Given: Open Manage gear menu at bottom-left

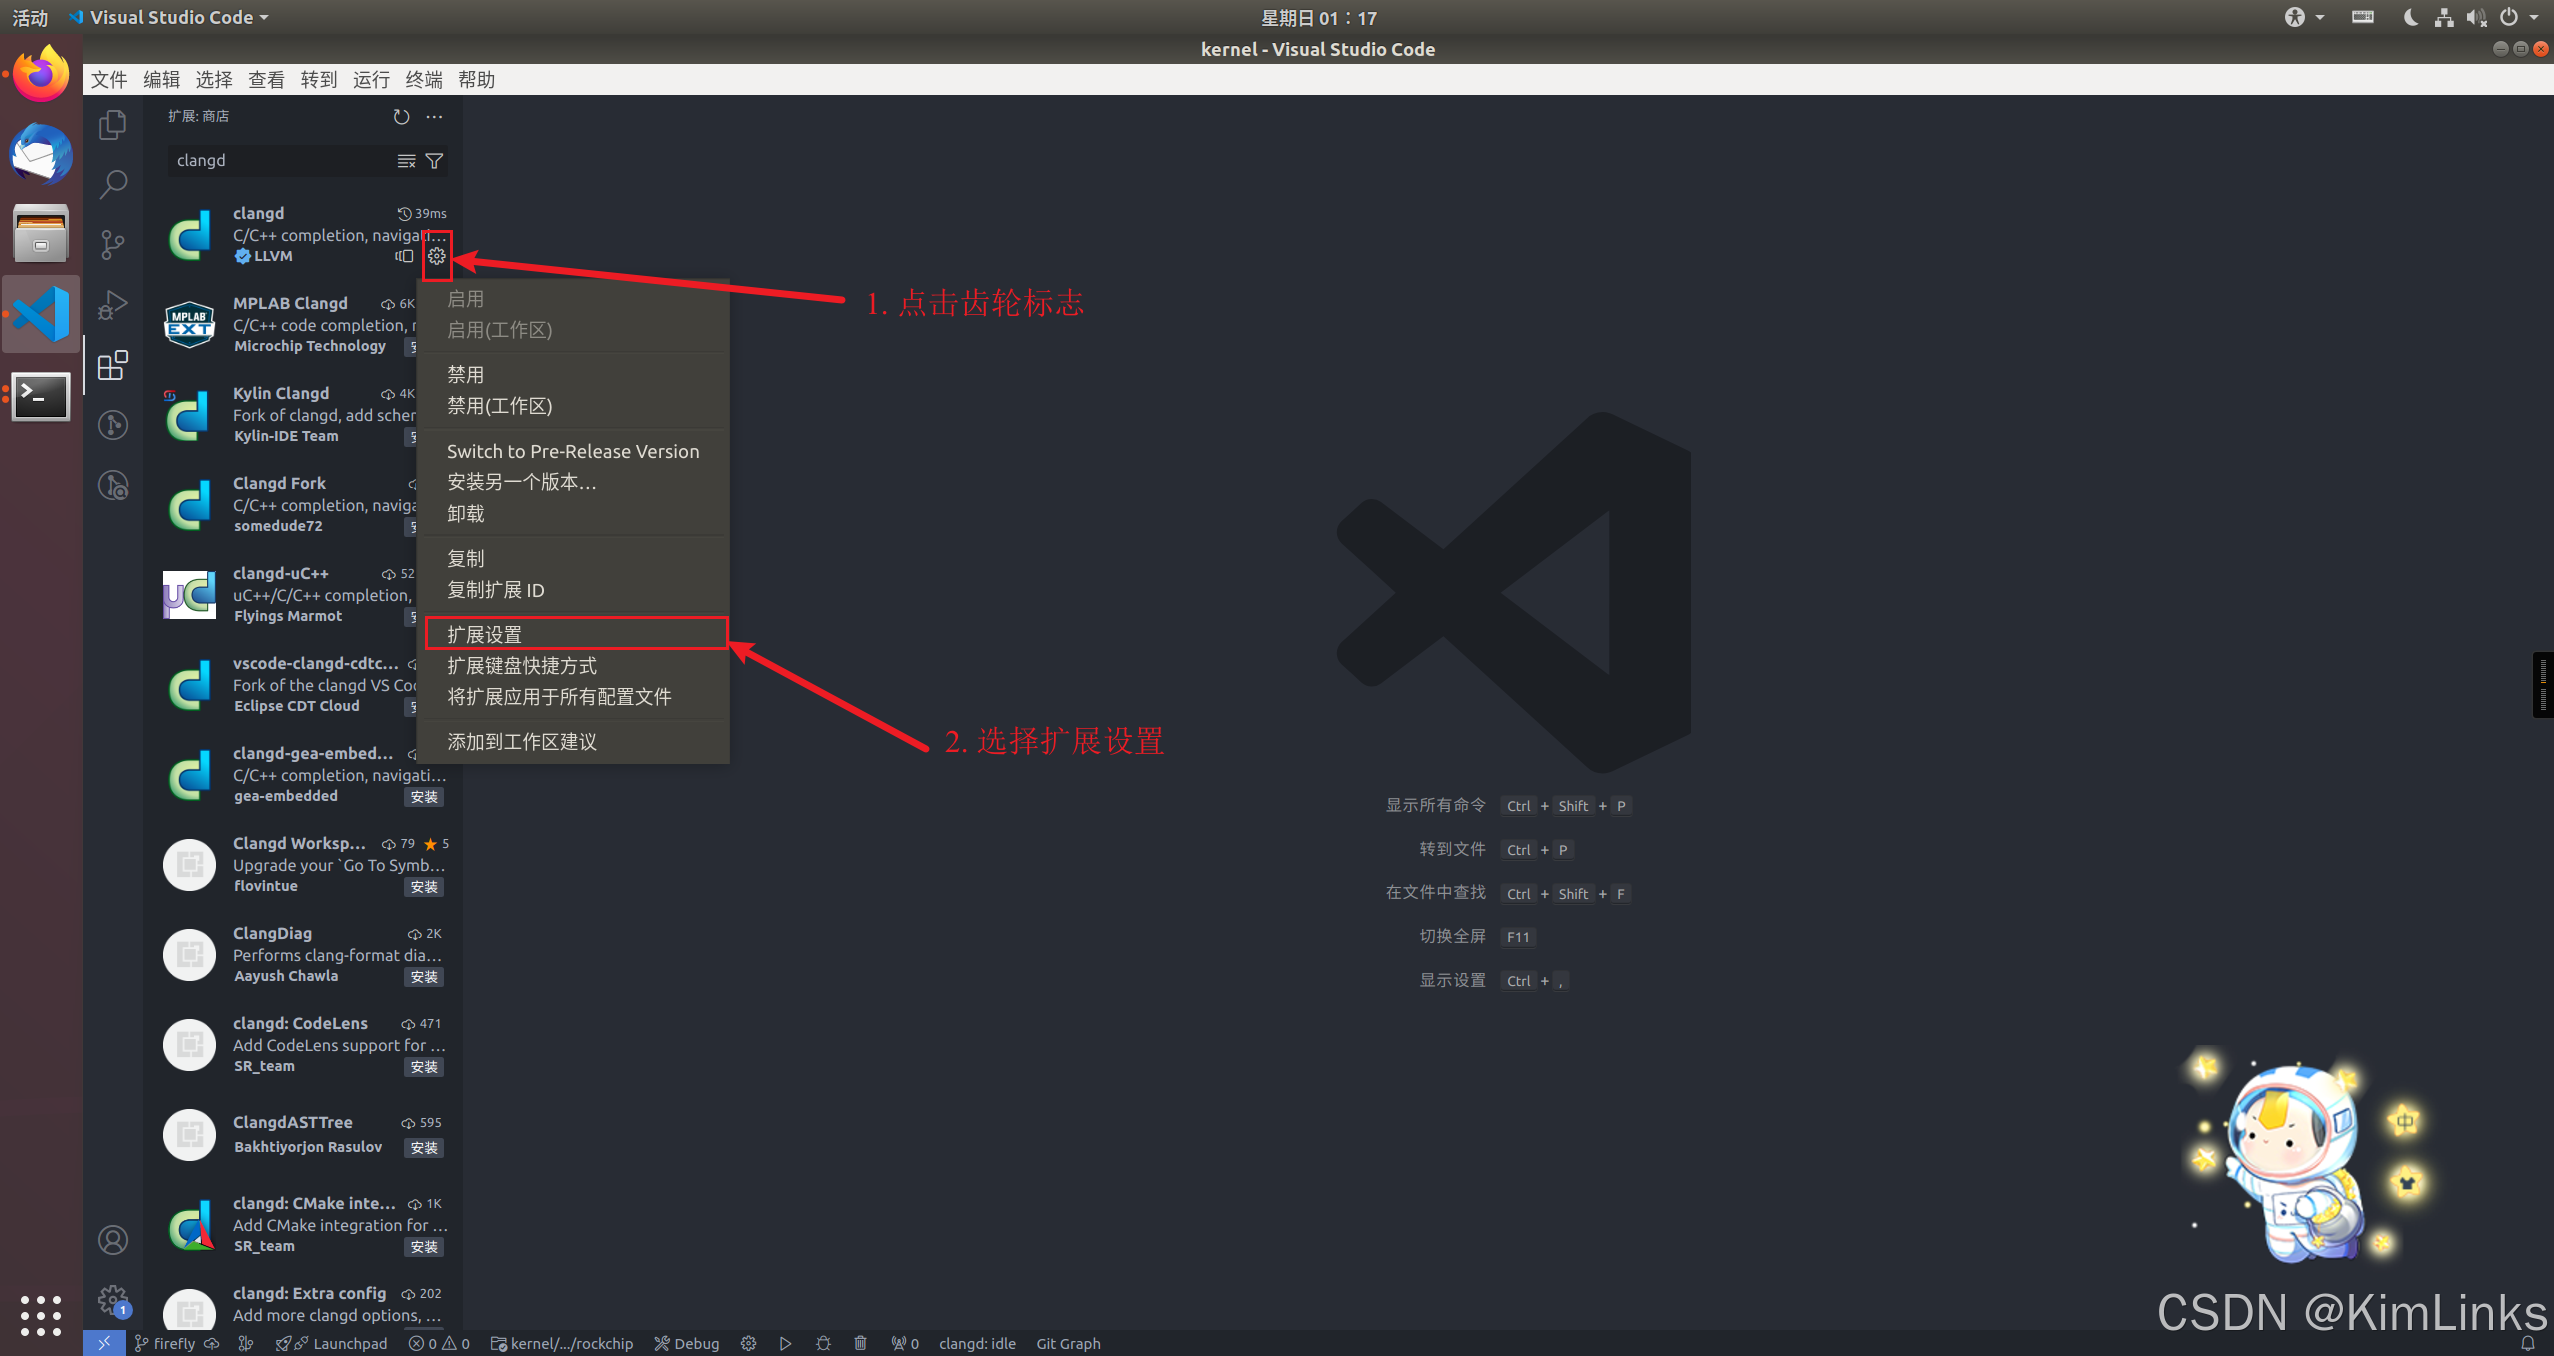Looking at the screenshot, I should [113, 1300].
